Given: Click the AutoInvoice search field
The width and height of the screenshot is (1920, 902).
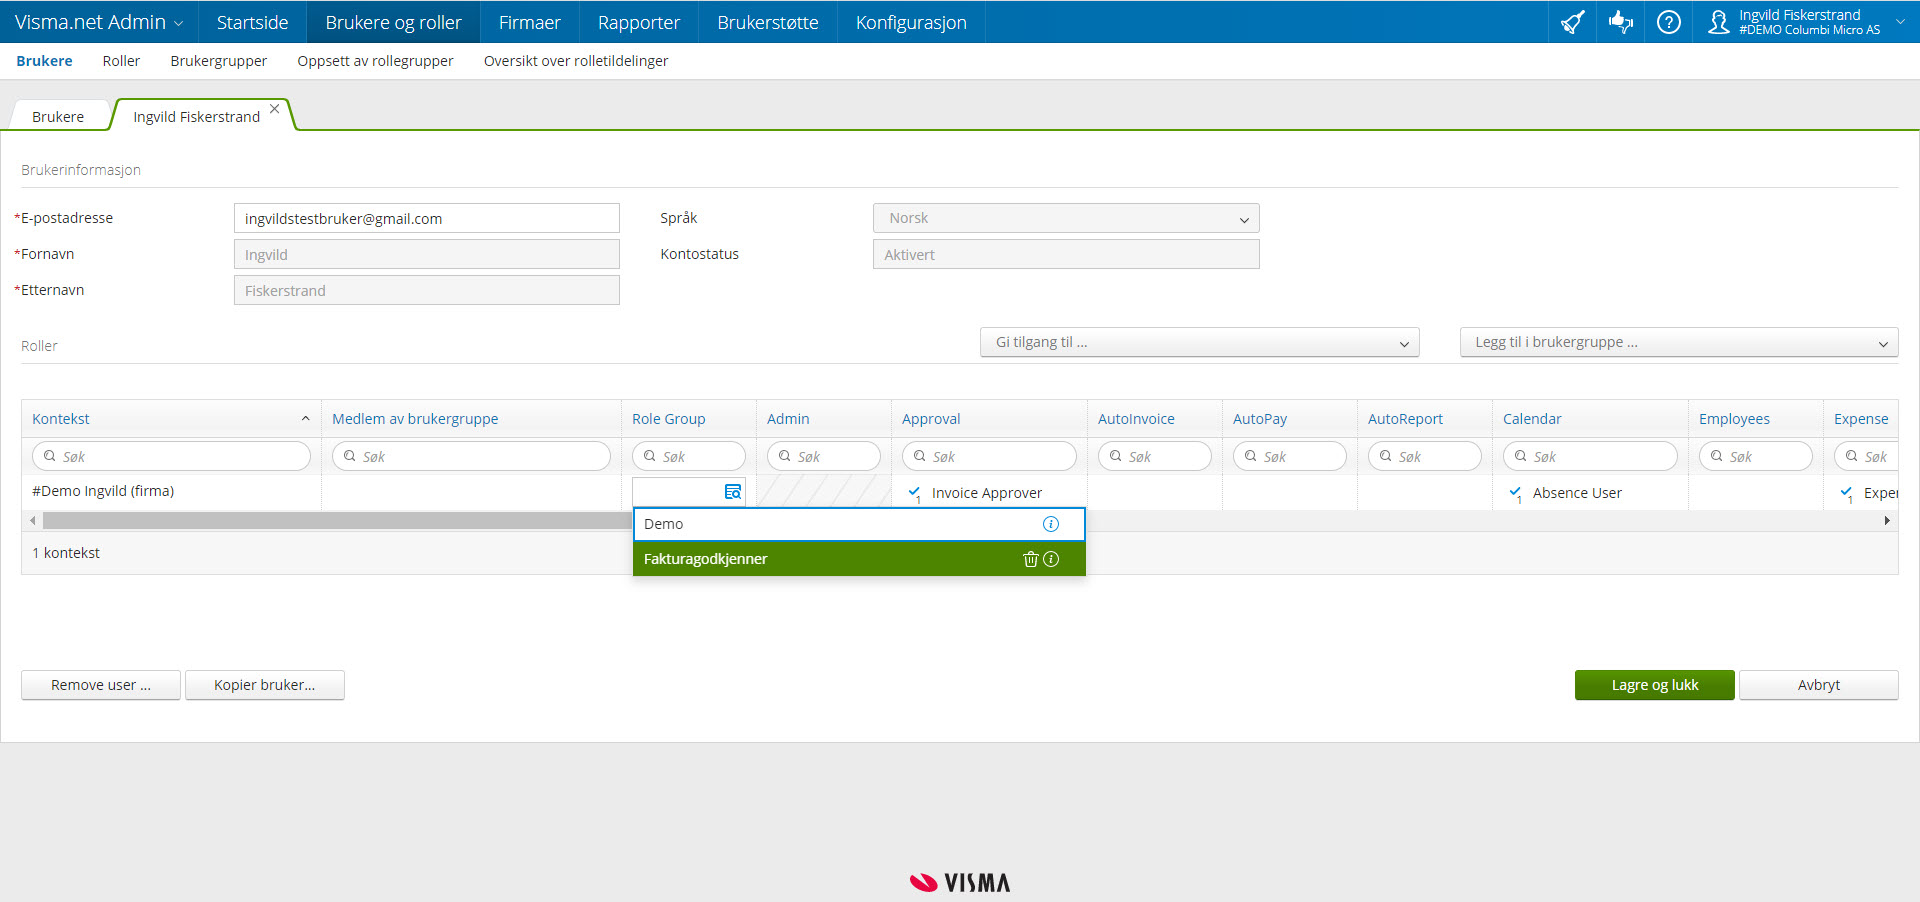Looking at the screenshot, I should pyautogui.click(x=1155, y=456).
